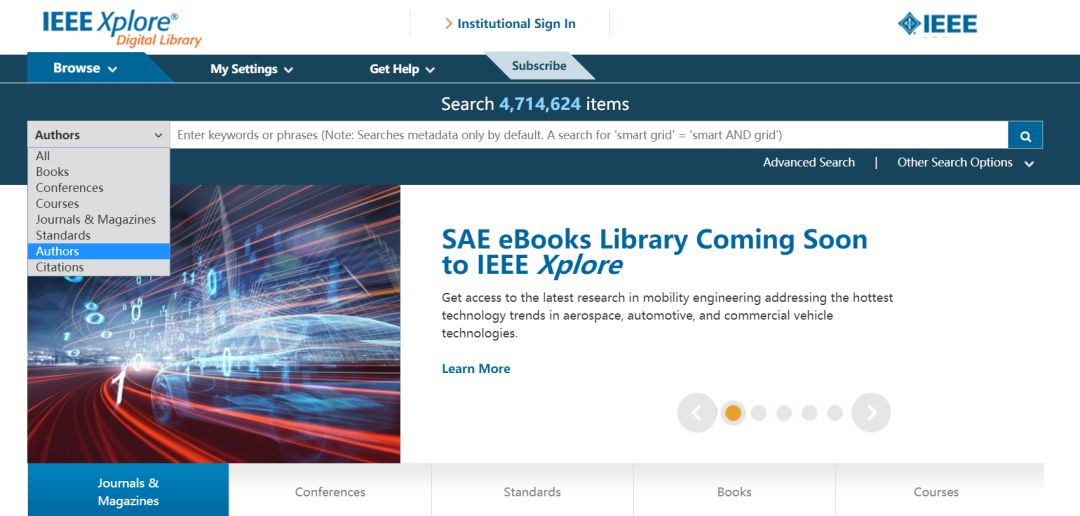This screenshot has height=516, width=1080.
Task: Choose Books in the search-type list
Action: tap(98, 172)
